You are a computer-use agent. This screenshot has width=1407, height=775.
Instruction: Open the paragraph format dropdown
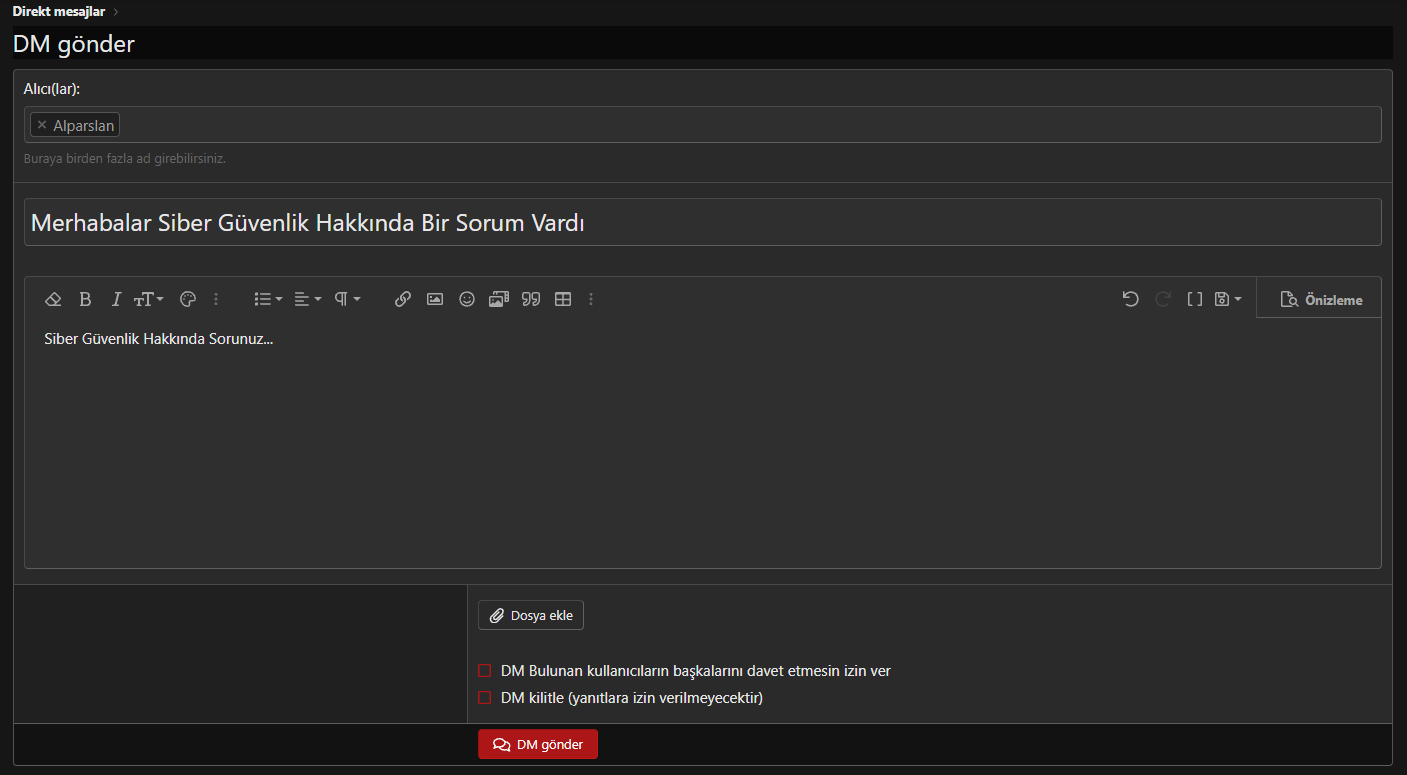pos(347,299)
